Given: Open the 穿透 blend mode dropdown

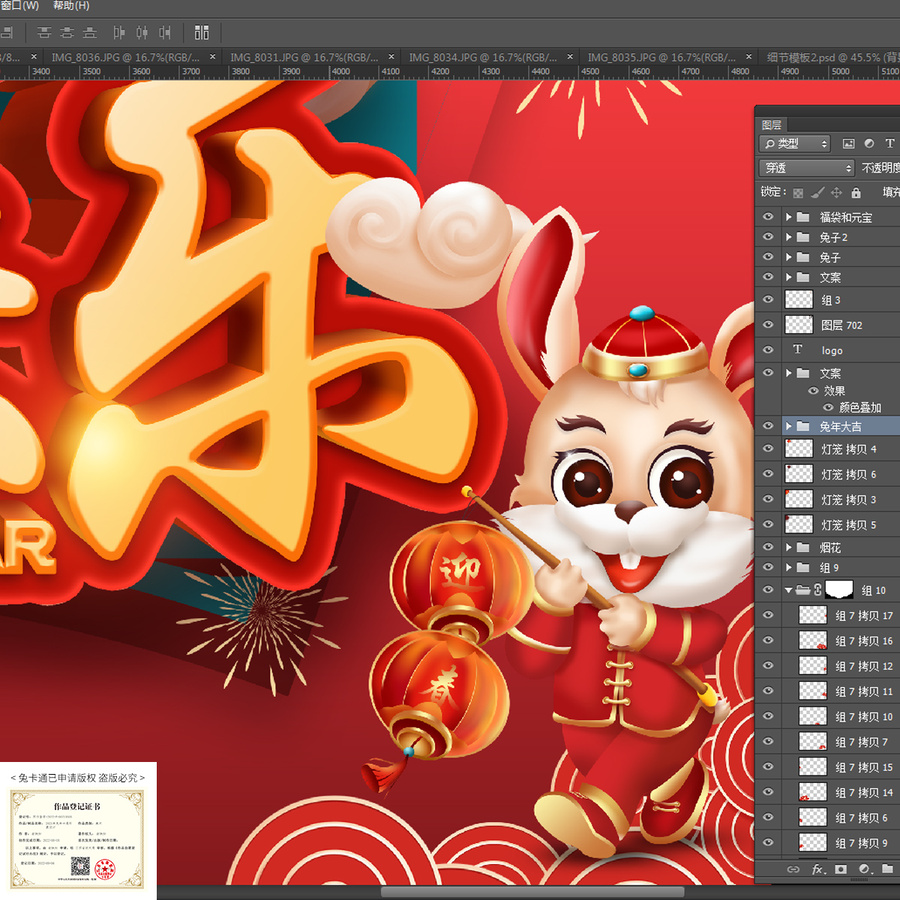Looking at the screenshot, I should point(807,168).
